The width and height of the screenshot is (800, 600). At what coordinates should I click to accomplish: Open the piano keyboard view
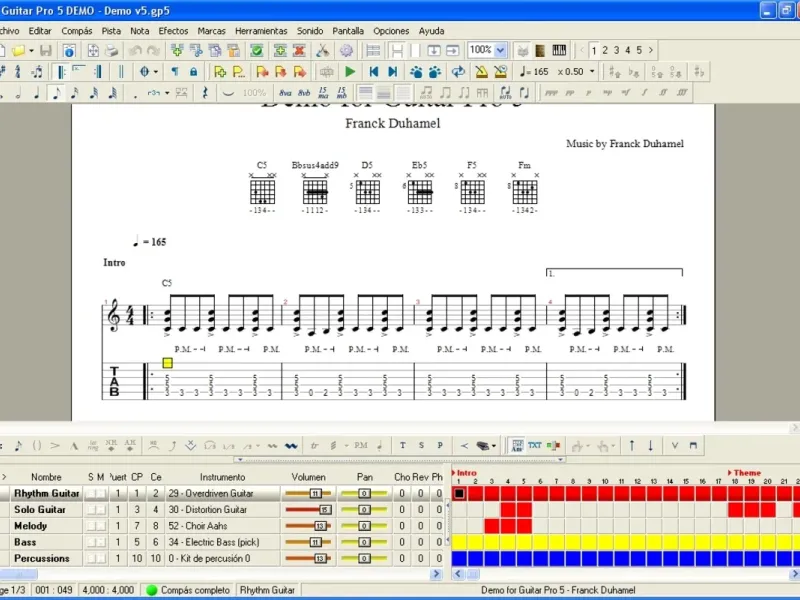point(559,50)
